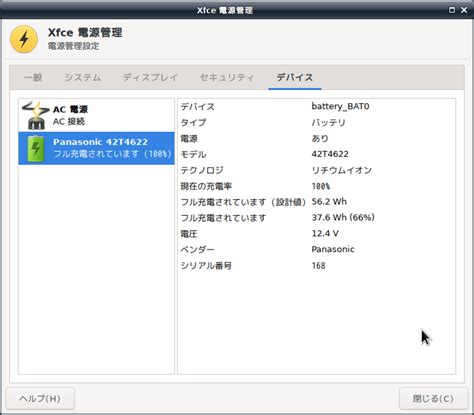Click the 37.6 Wh (66%) value

(x=343, y=217)
